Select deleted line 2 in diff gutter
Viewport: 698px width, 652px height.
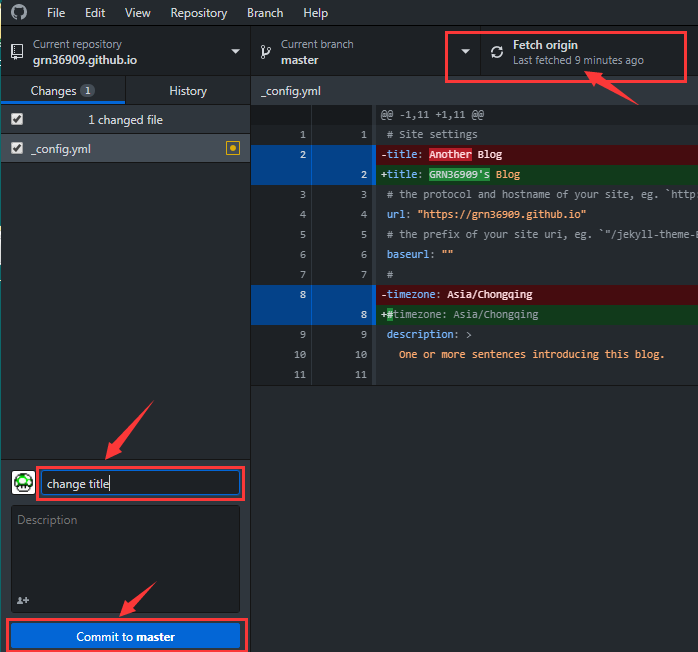[x=303, y=154]
